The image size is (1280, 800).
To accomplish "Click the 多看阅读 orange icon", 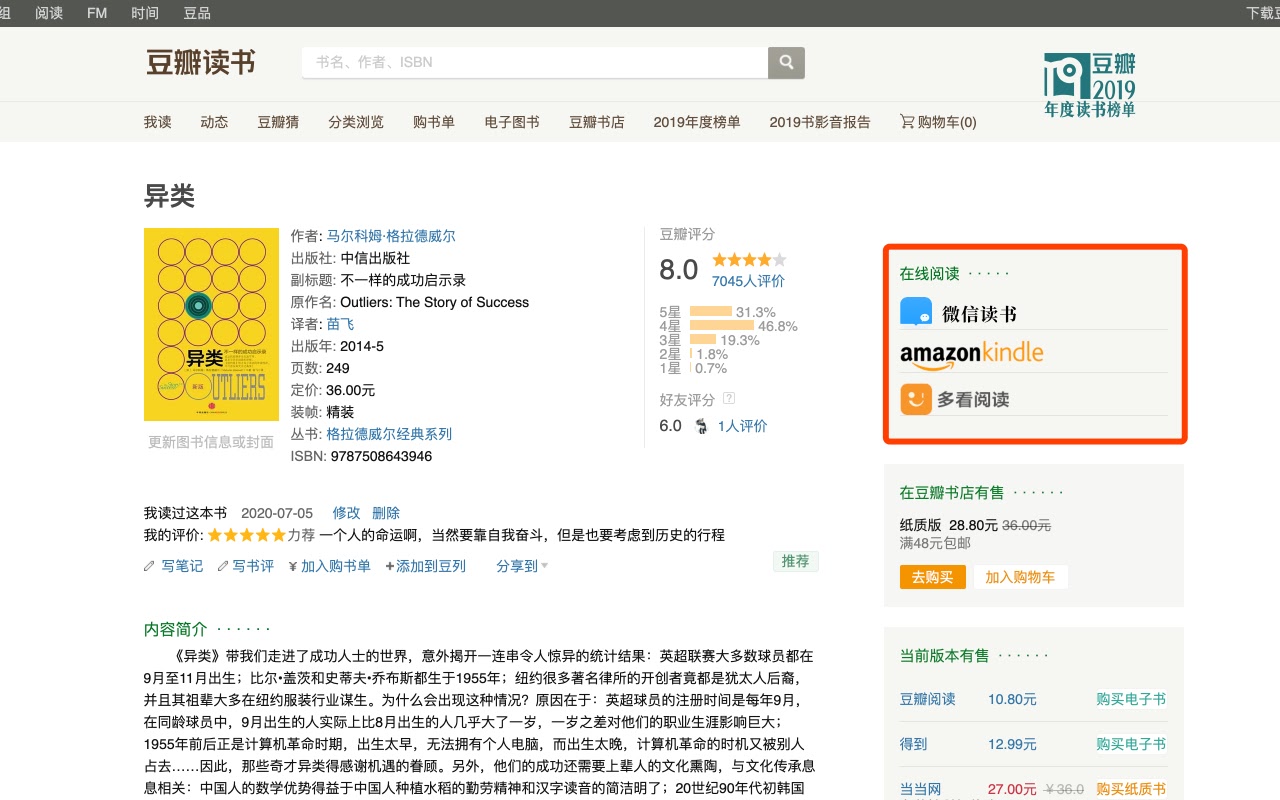I will tap(916, 399).
